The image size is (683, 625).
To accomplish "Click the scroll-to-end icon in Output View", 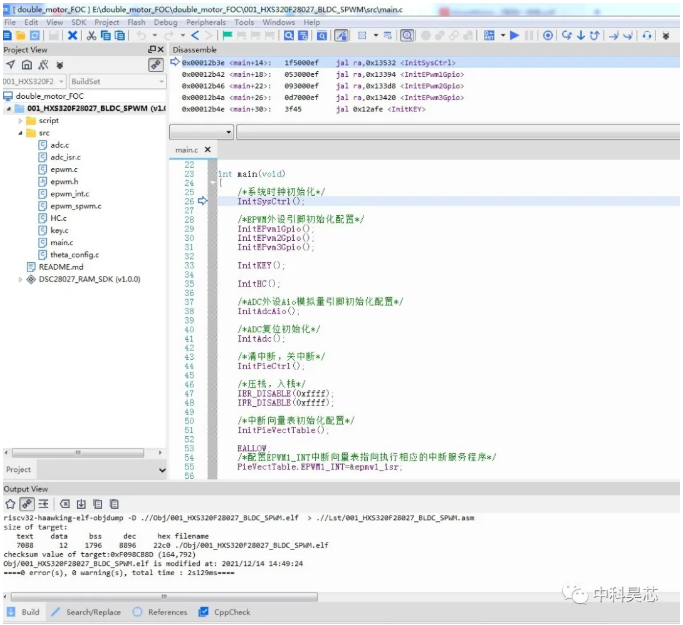I will [x=81, y=504].
